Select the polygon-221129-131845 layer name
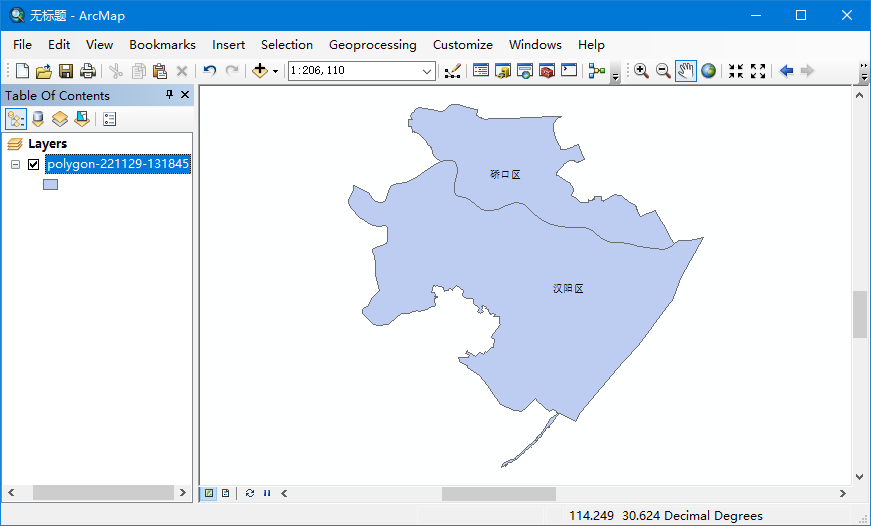Image resolution: width=871 pixels, height=526 pixels. pyautogui.click(x=118, y=164)
